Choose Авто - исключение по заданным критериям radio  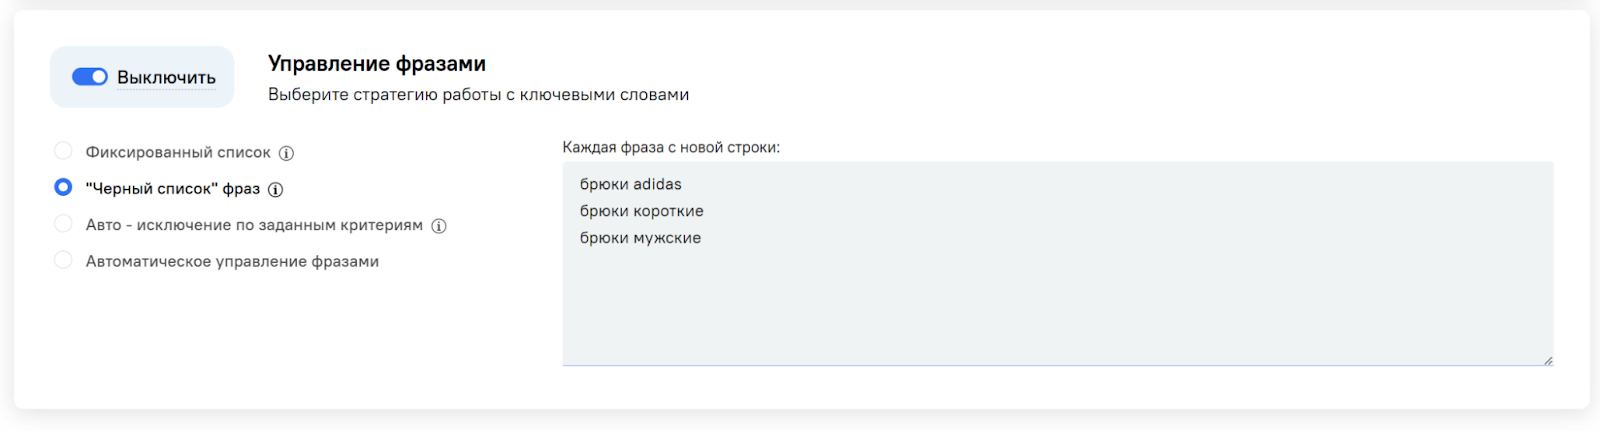pyautogui.click(x=63, y=224)
